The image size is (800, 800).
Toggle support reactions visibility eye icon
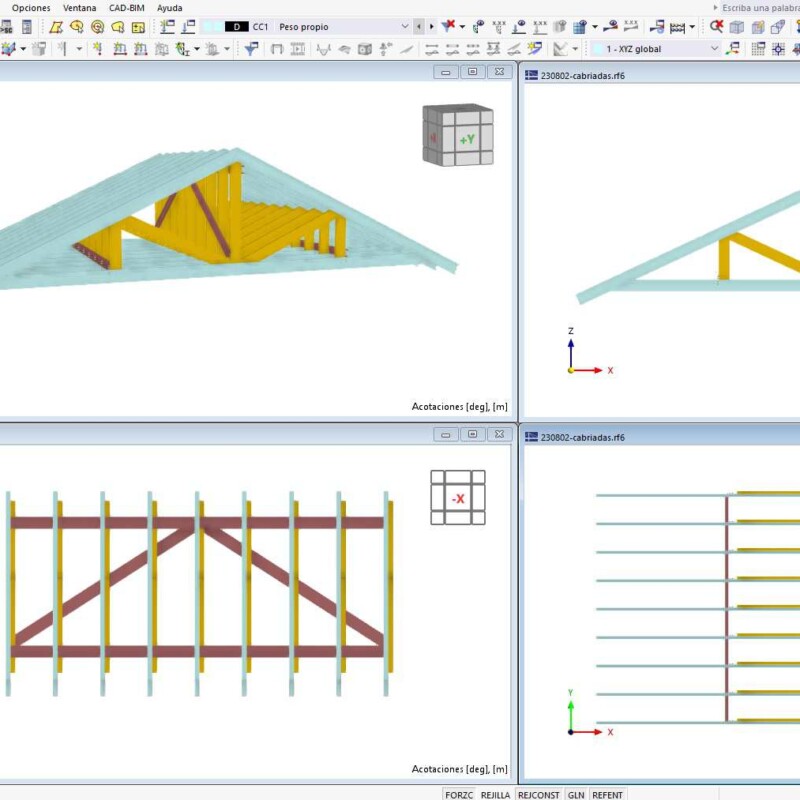[x=479, y=27]
